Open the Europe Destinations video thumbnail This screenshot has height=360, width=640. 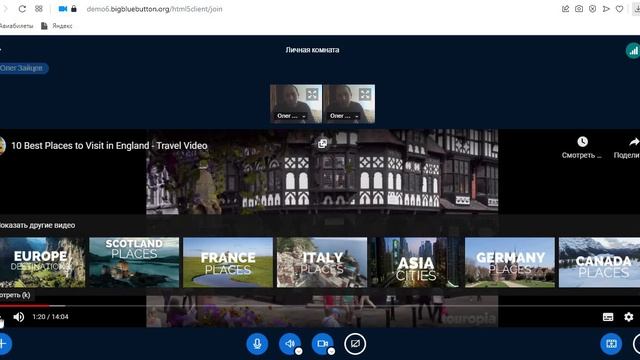42,262
